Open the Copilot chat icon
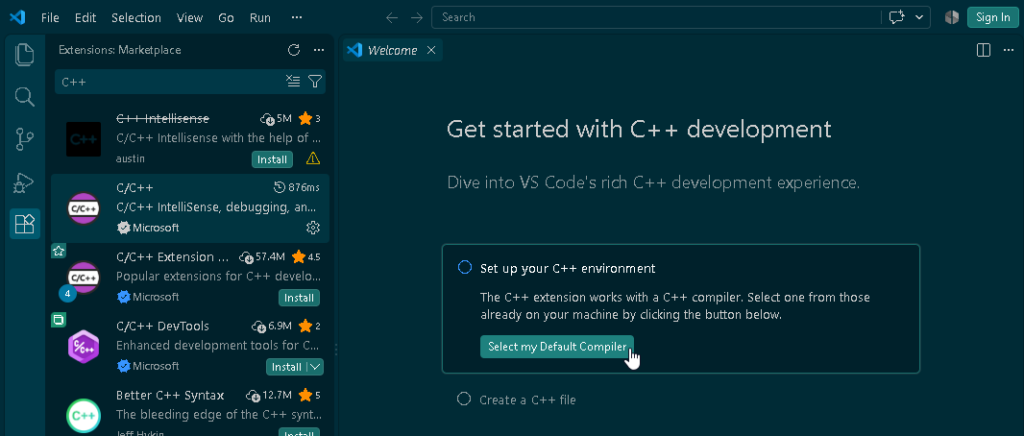1024x436 pixels. pos(897,18)
